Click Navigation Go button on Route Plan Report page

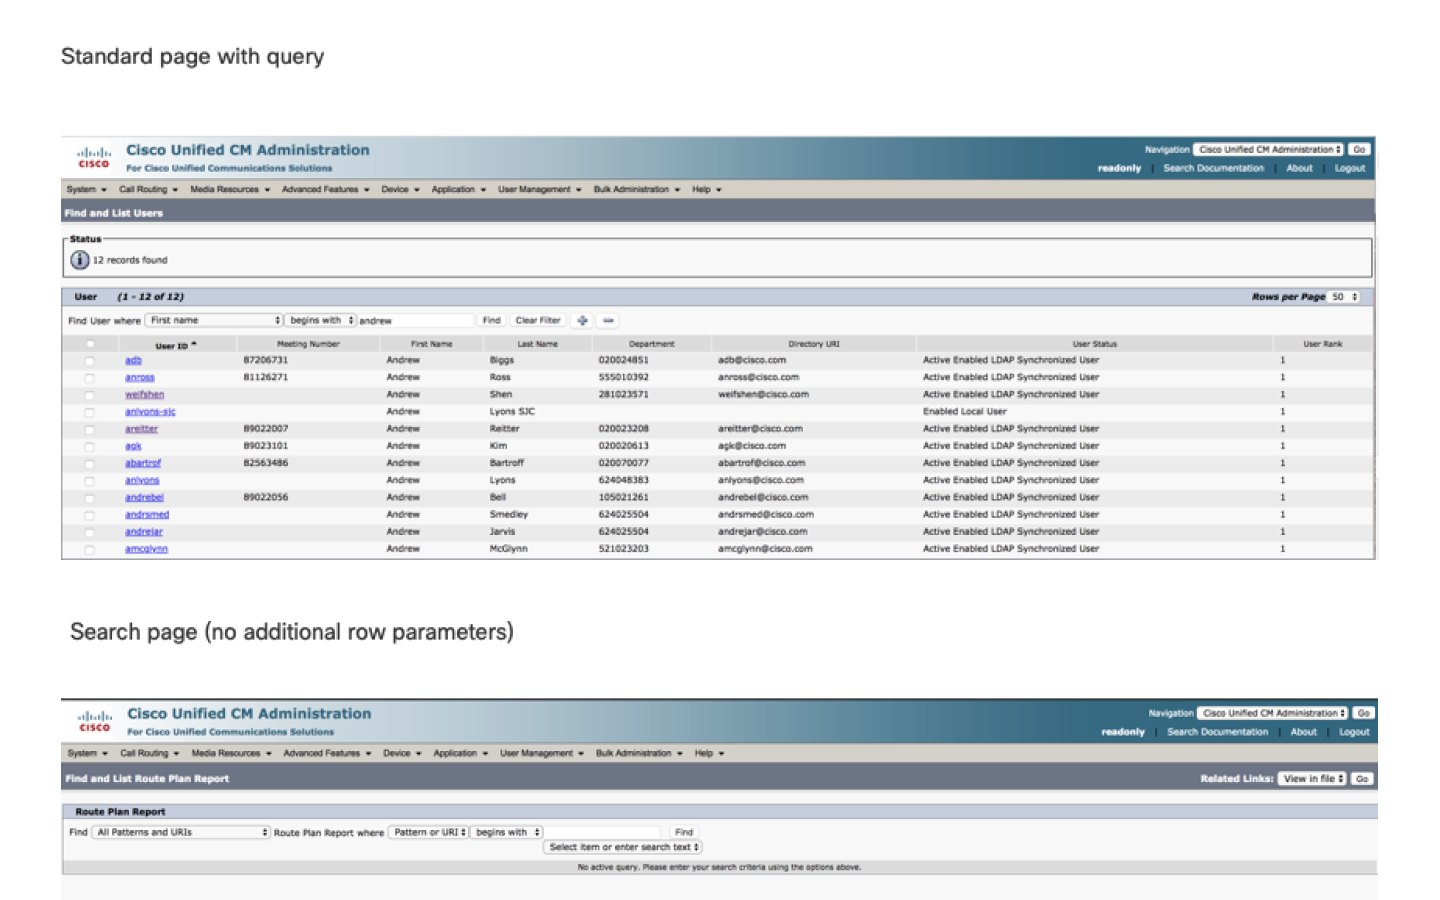1363,713
